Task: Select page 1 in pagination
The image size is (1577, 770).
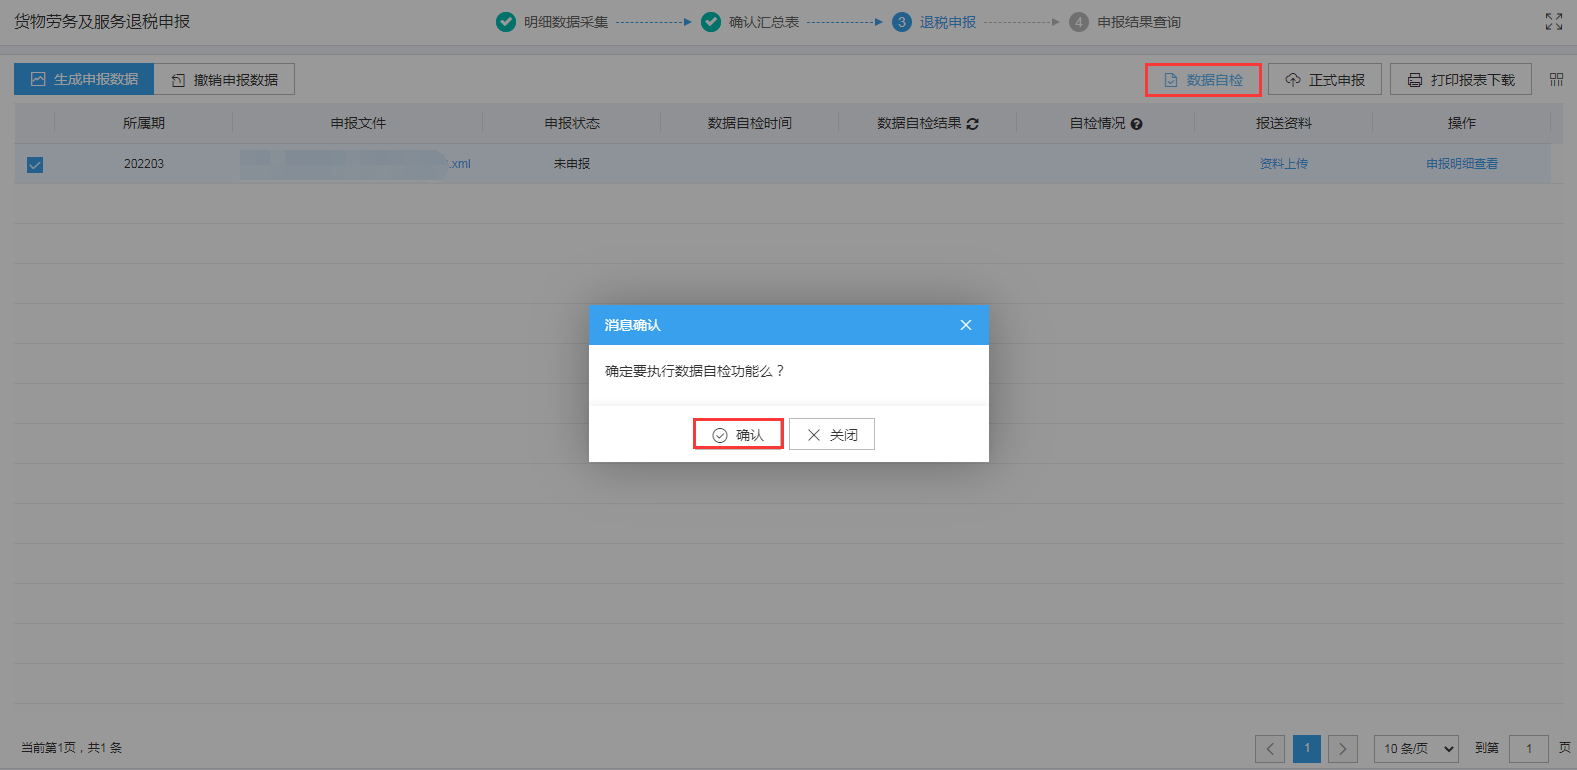Action: [x=1307, y=748]
